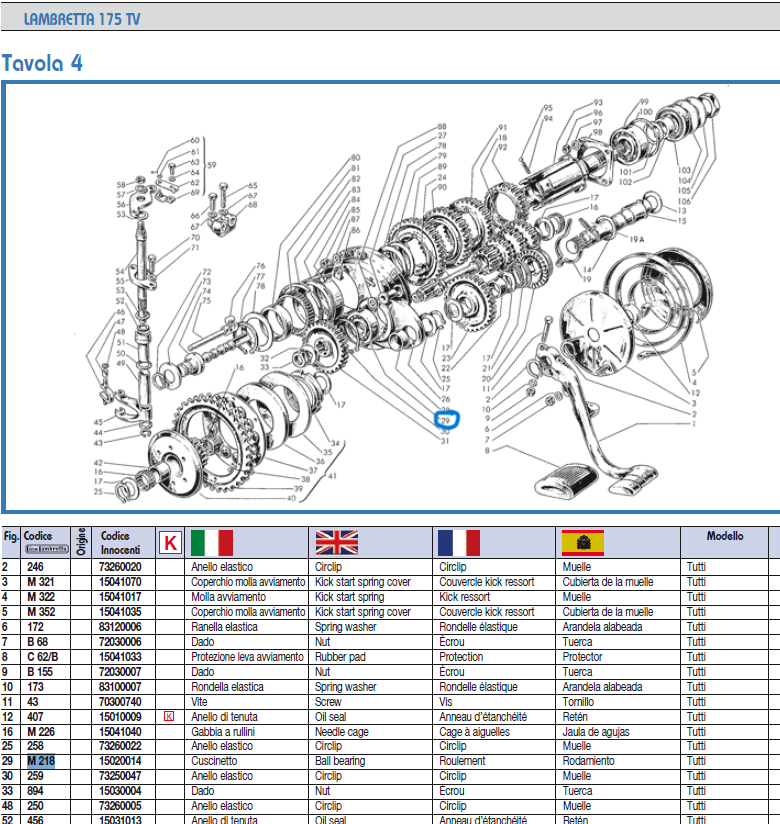Click Innocenti code 83120006

(120, 627)
